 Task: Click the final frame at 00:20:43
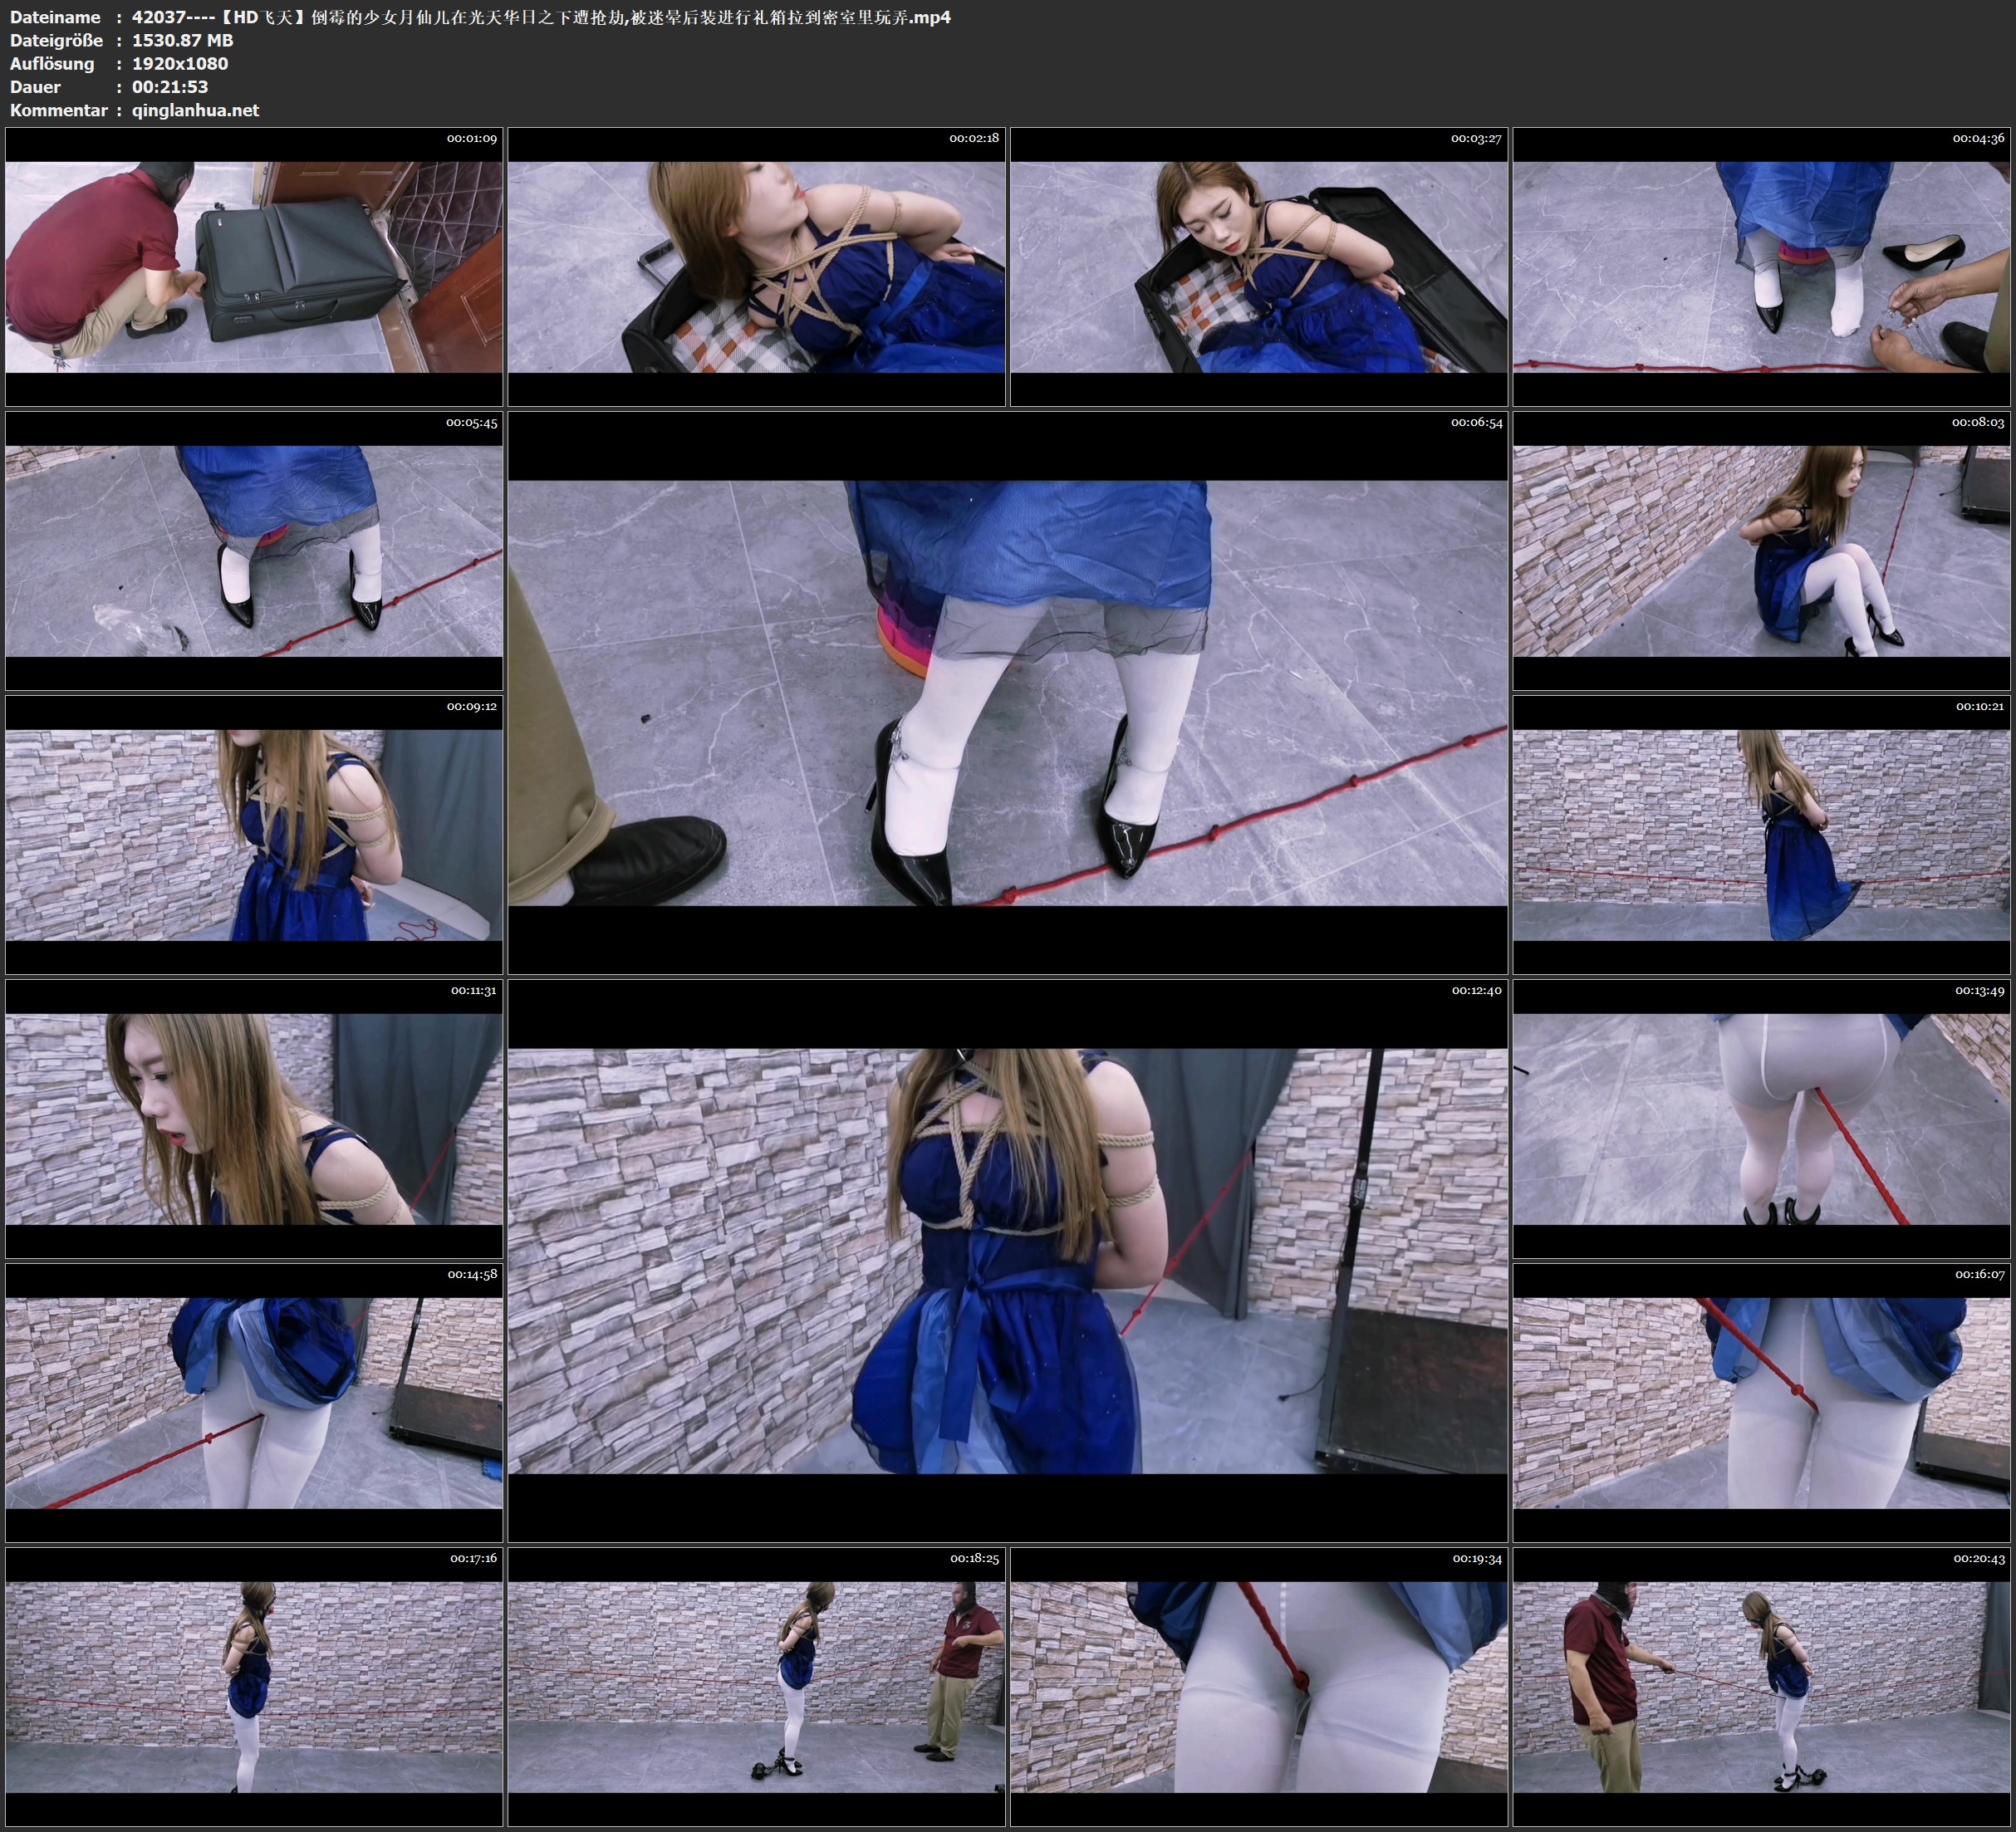pyautogui.click(x=1761, y=1687)
